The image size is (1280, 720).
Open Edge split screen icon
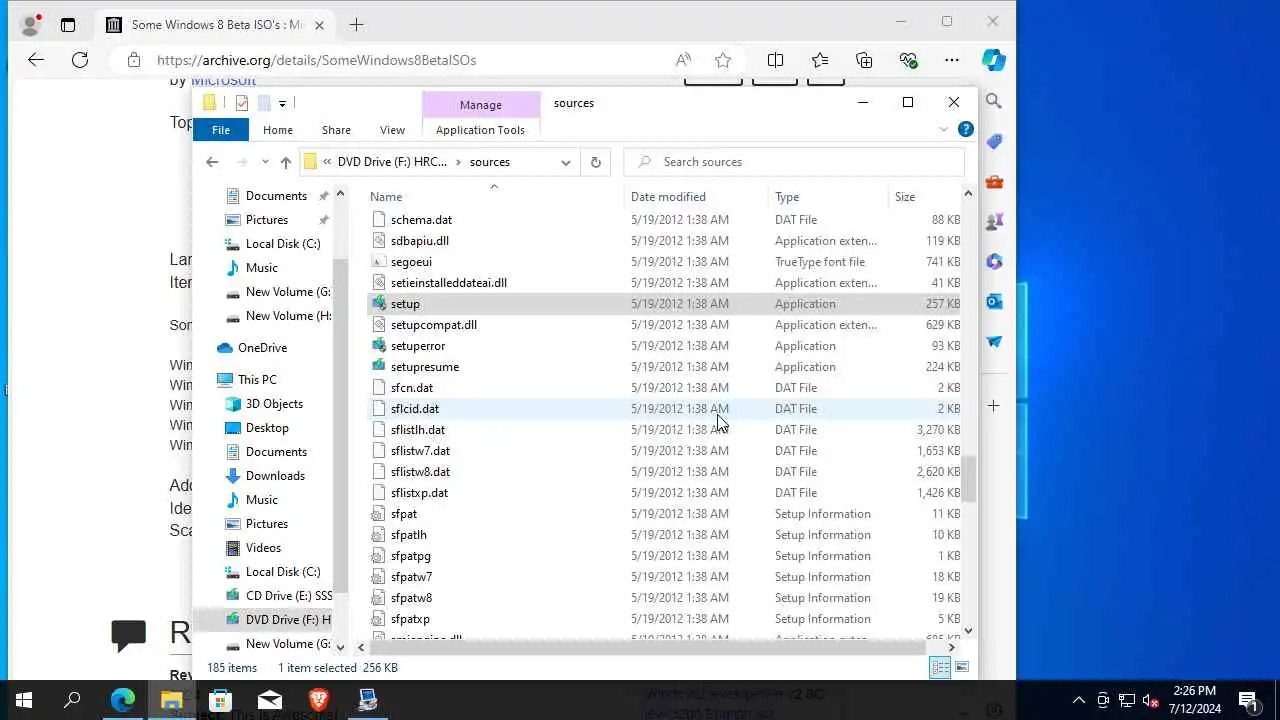click(x=775, y=60)
